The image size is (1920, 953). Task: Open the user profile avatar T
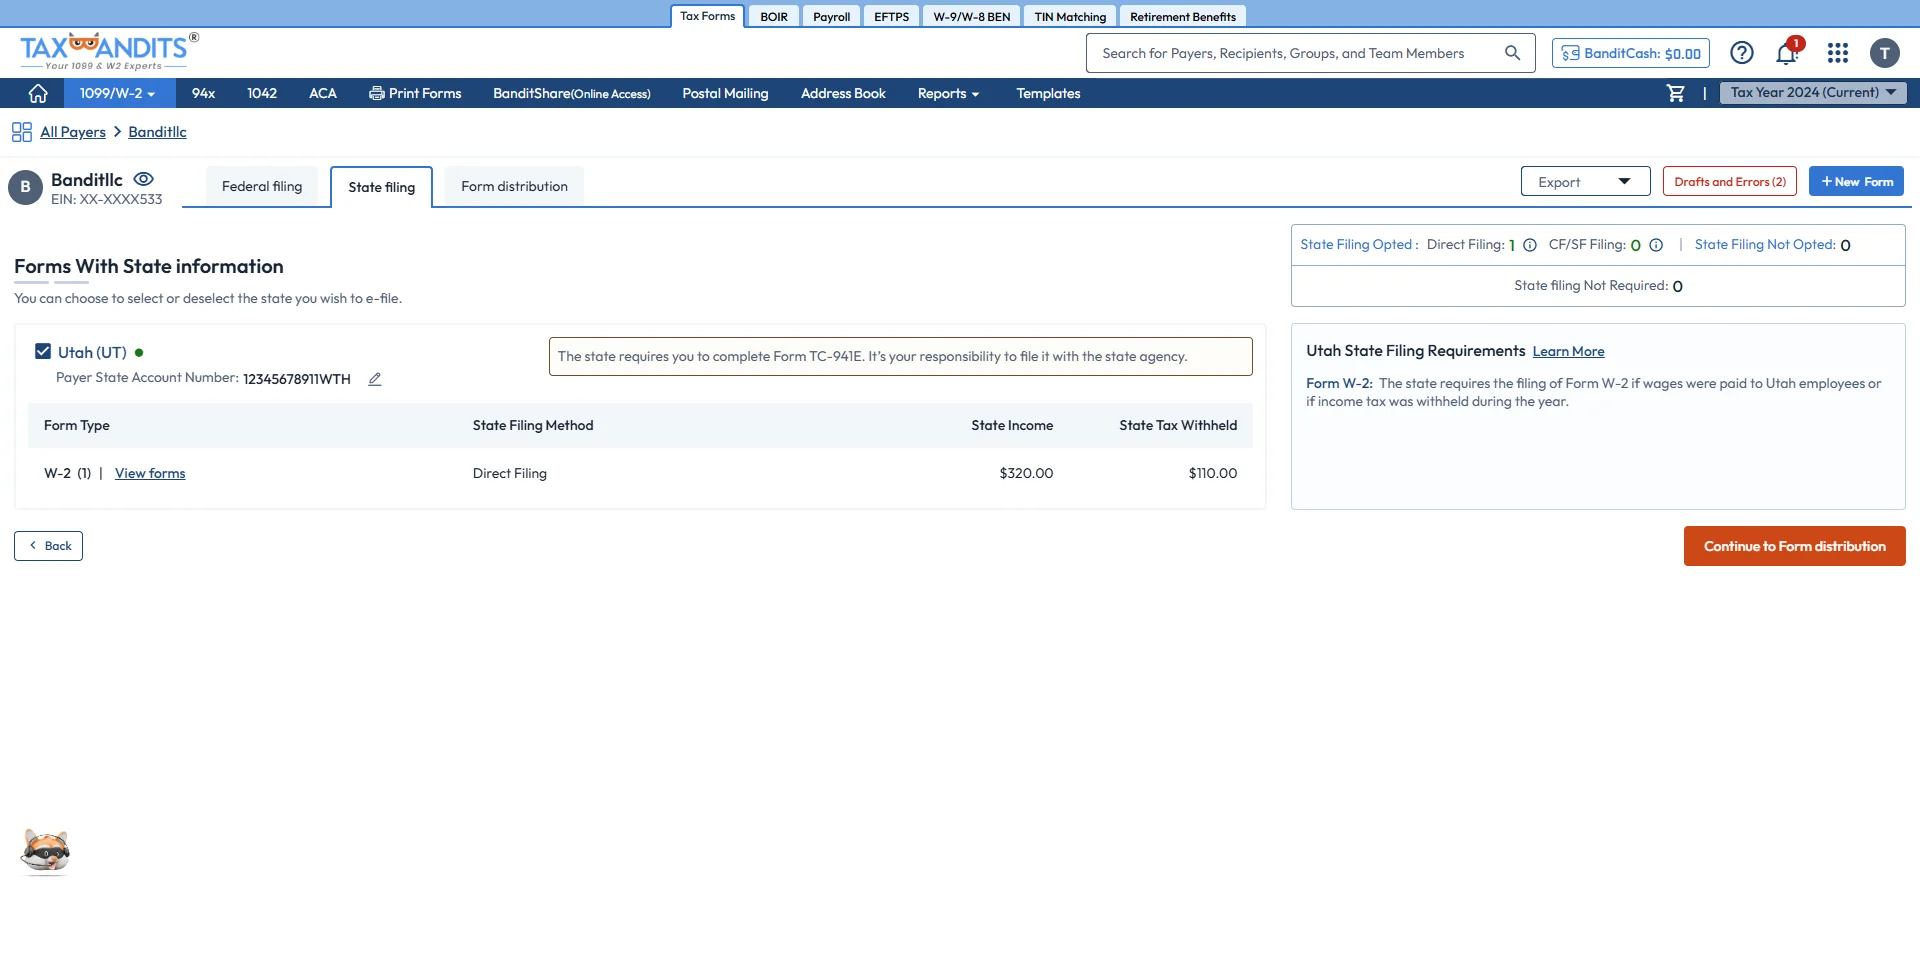tap(1885, 53)
